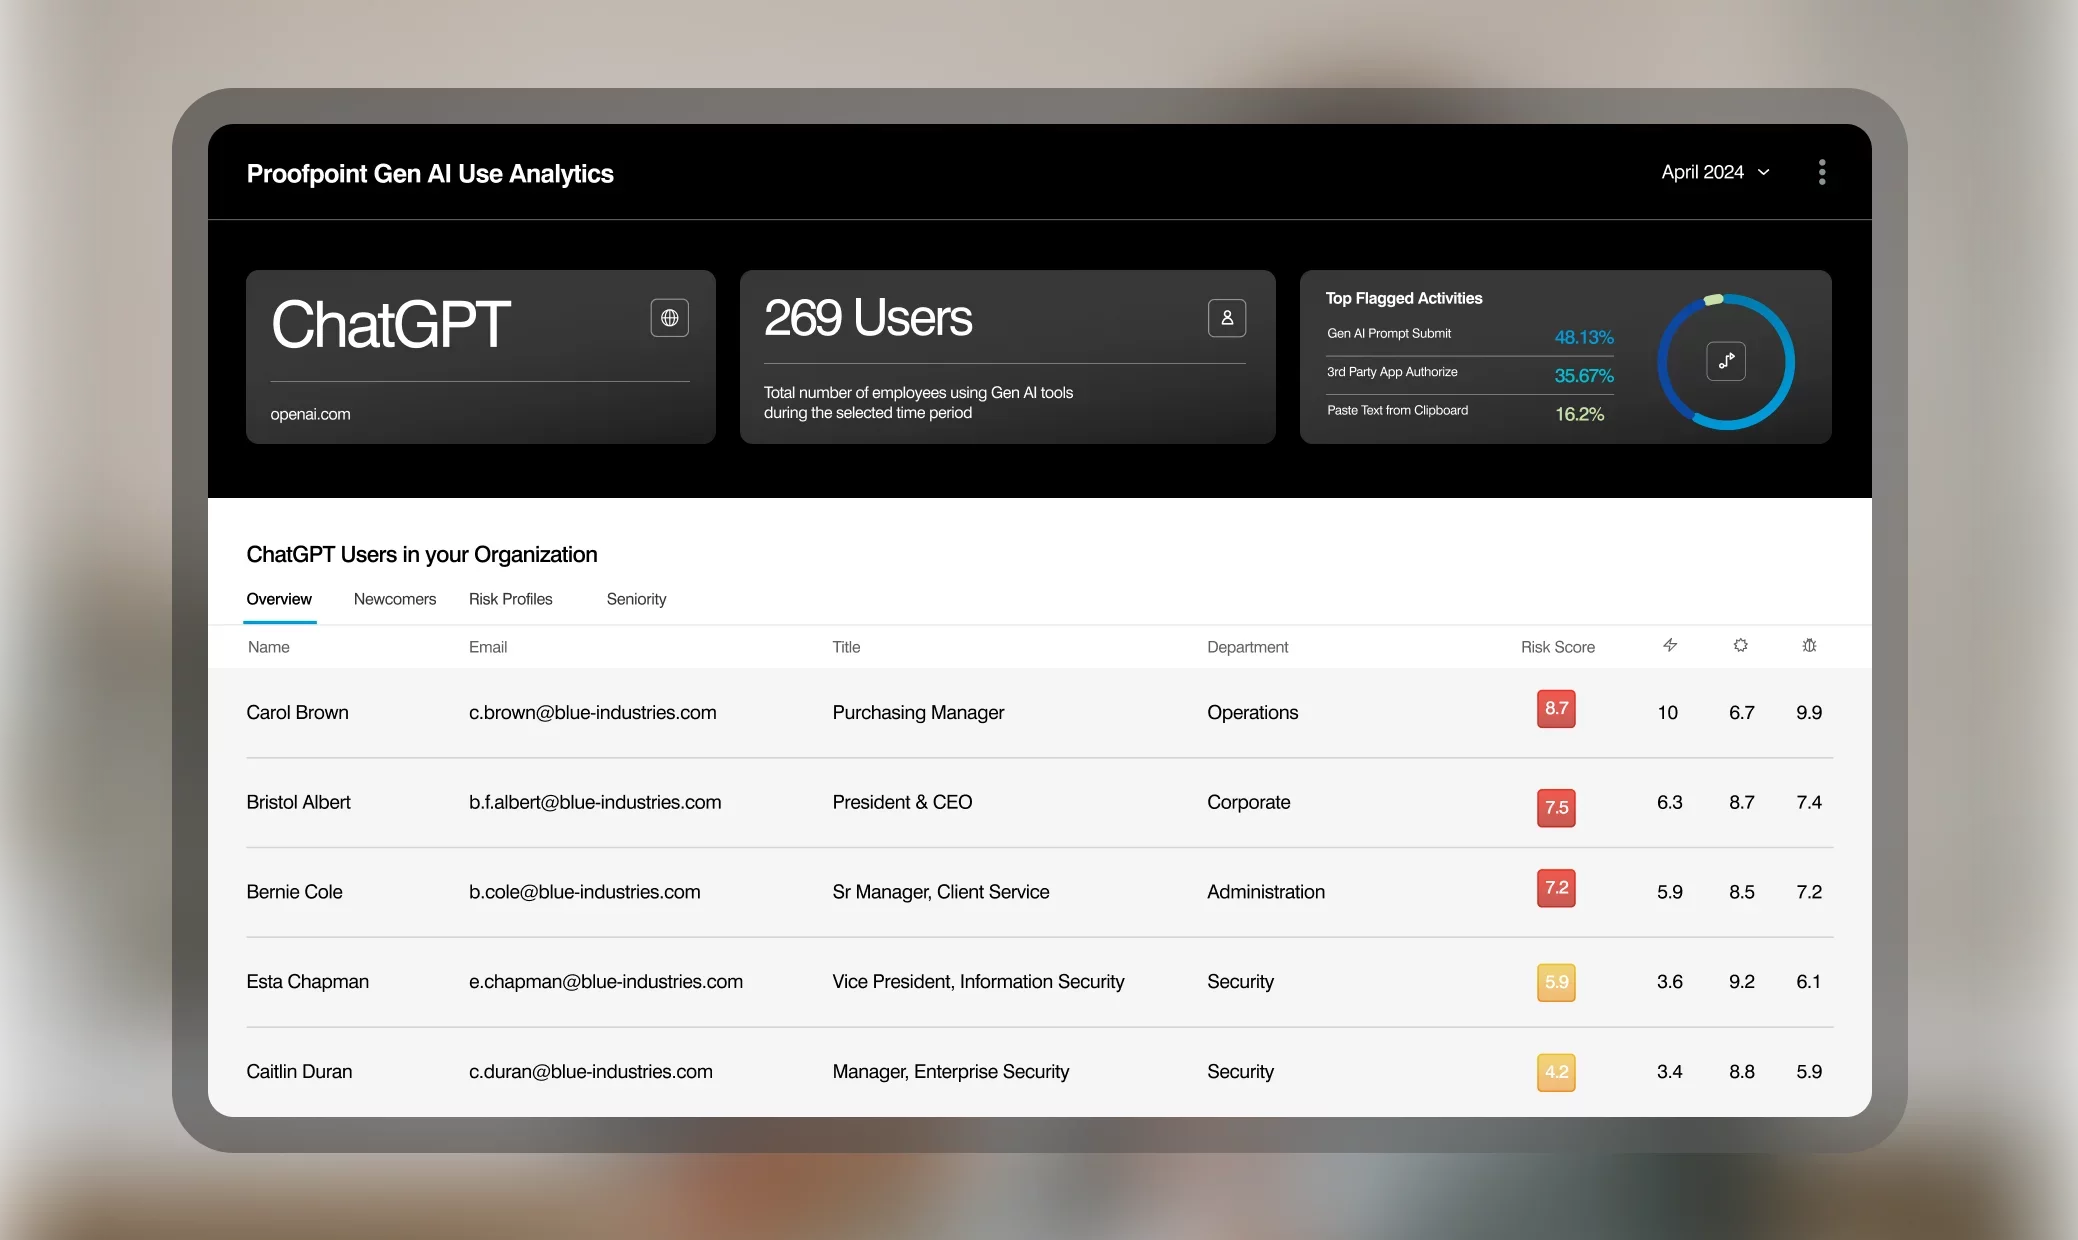The width and height of the screenshot is (2078, 1240).
Task: Open the April 2024 date selector
Action: pyautogui.click(x=1714, y=172)
